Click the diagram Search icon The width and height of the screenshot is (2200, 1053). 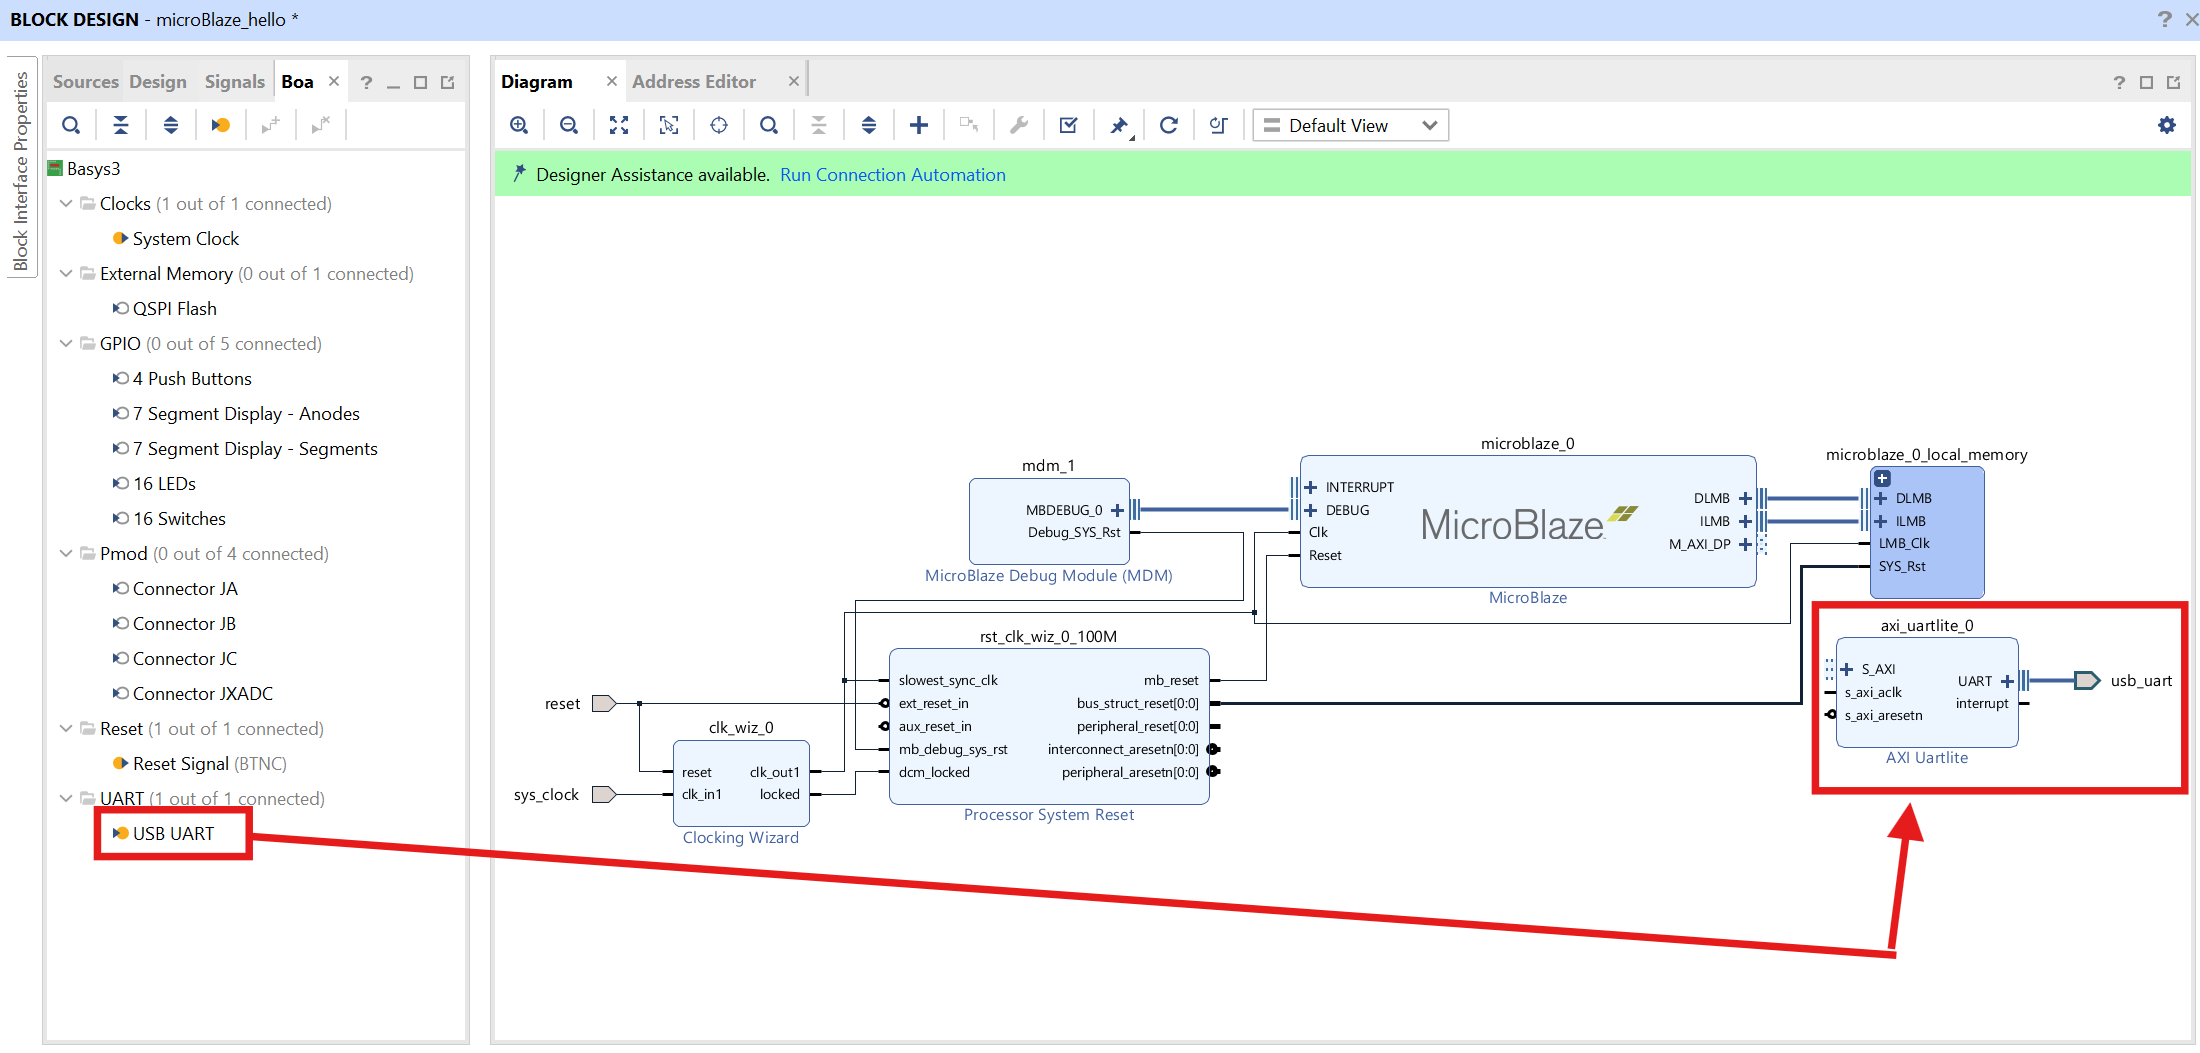(769, 125)
